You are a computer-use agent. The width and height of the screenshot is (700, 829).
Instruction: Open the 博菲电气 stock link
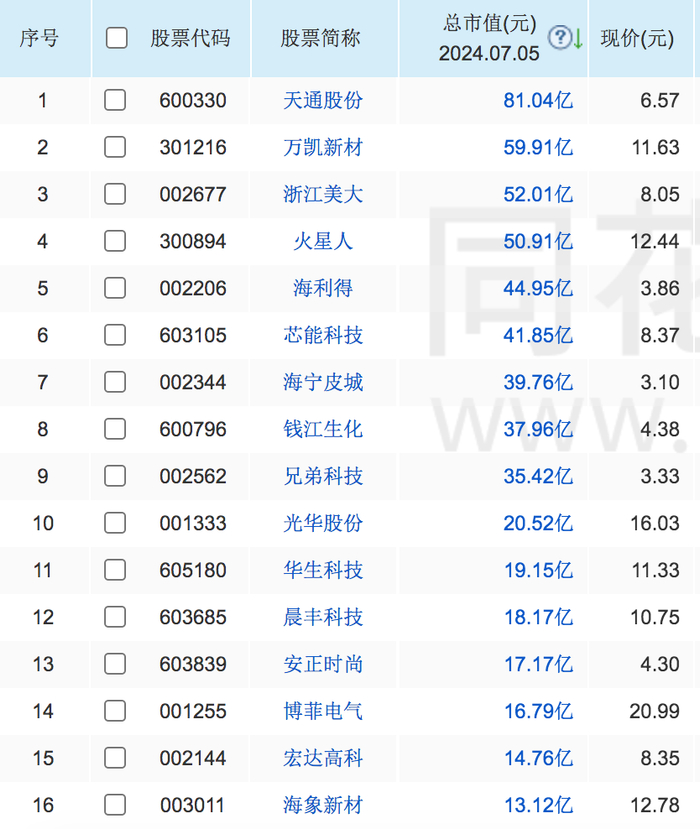click(323, 711)
